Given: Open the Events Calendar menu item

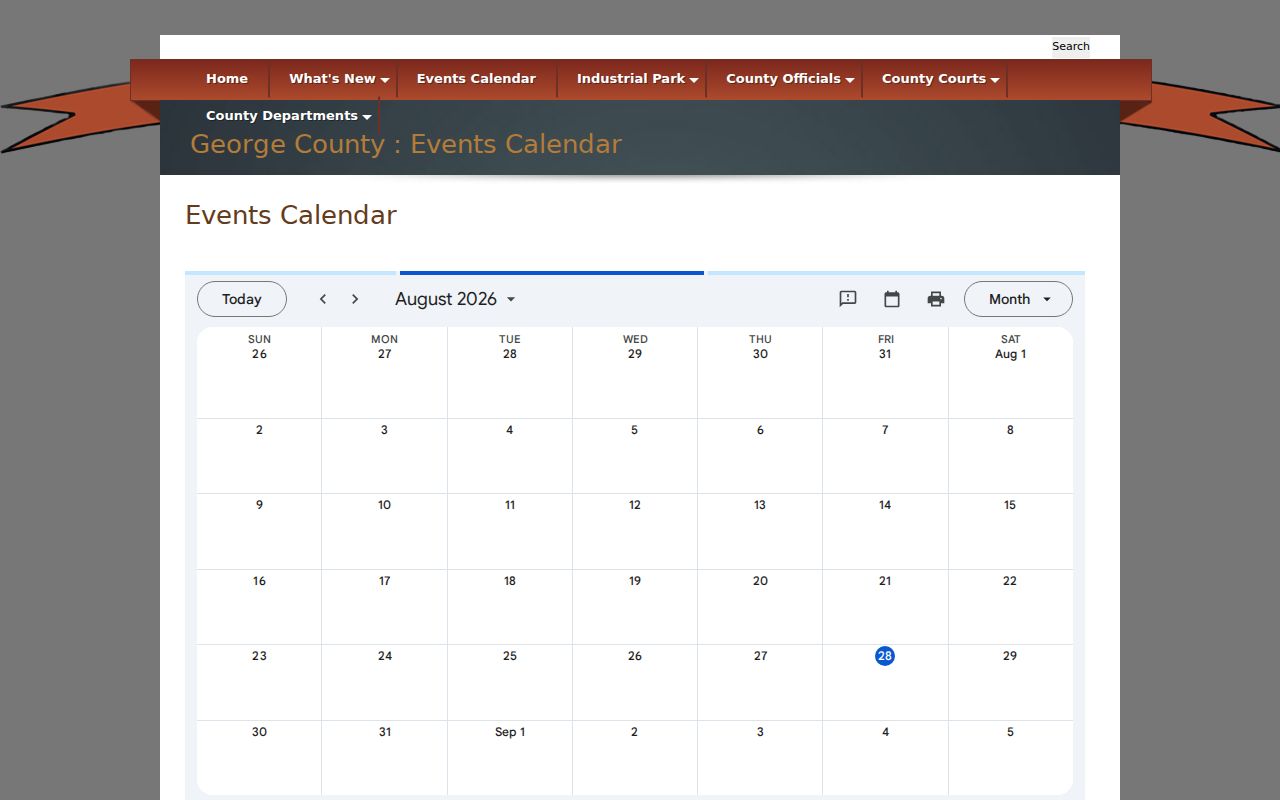Looking at the screenshot, I should tap(476, 79).
